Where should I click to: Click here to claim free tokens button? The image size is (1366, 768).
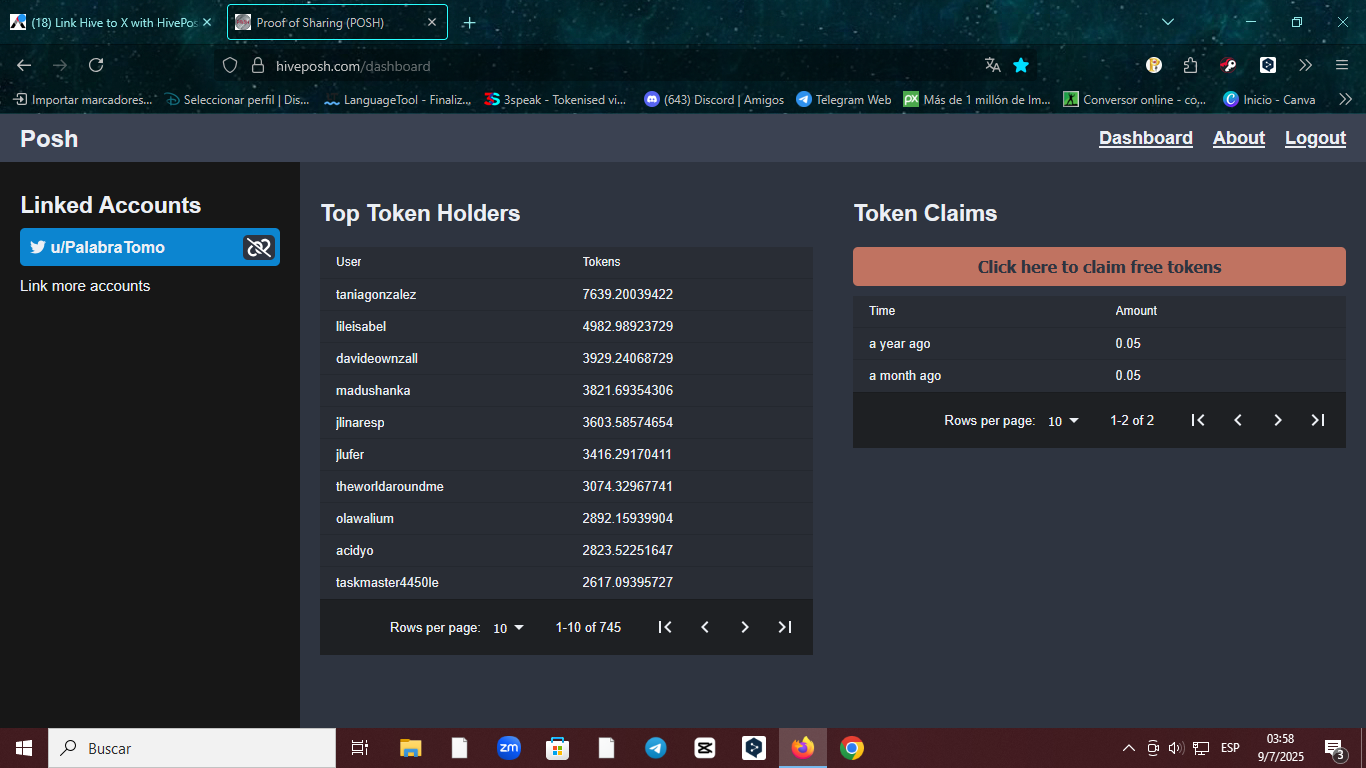point(1099,267)
